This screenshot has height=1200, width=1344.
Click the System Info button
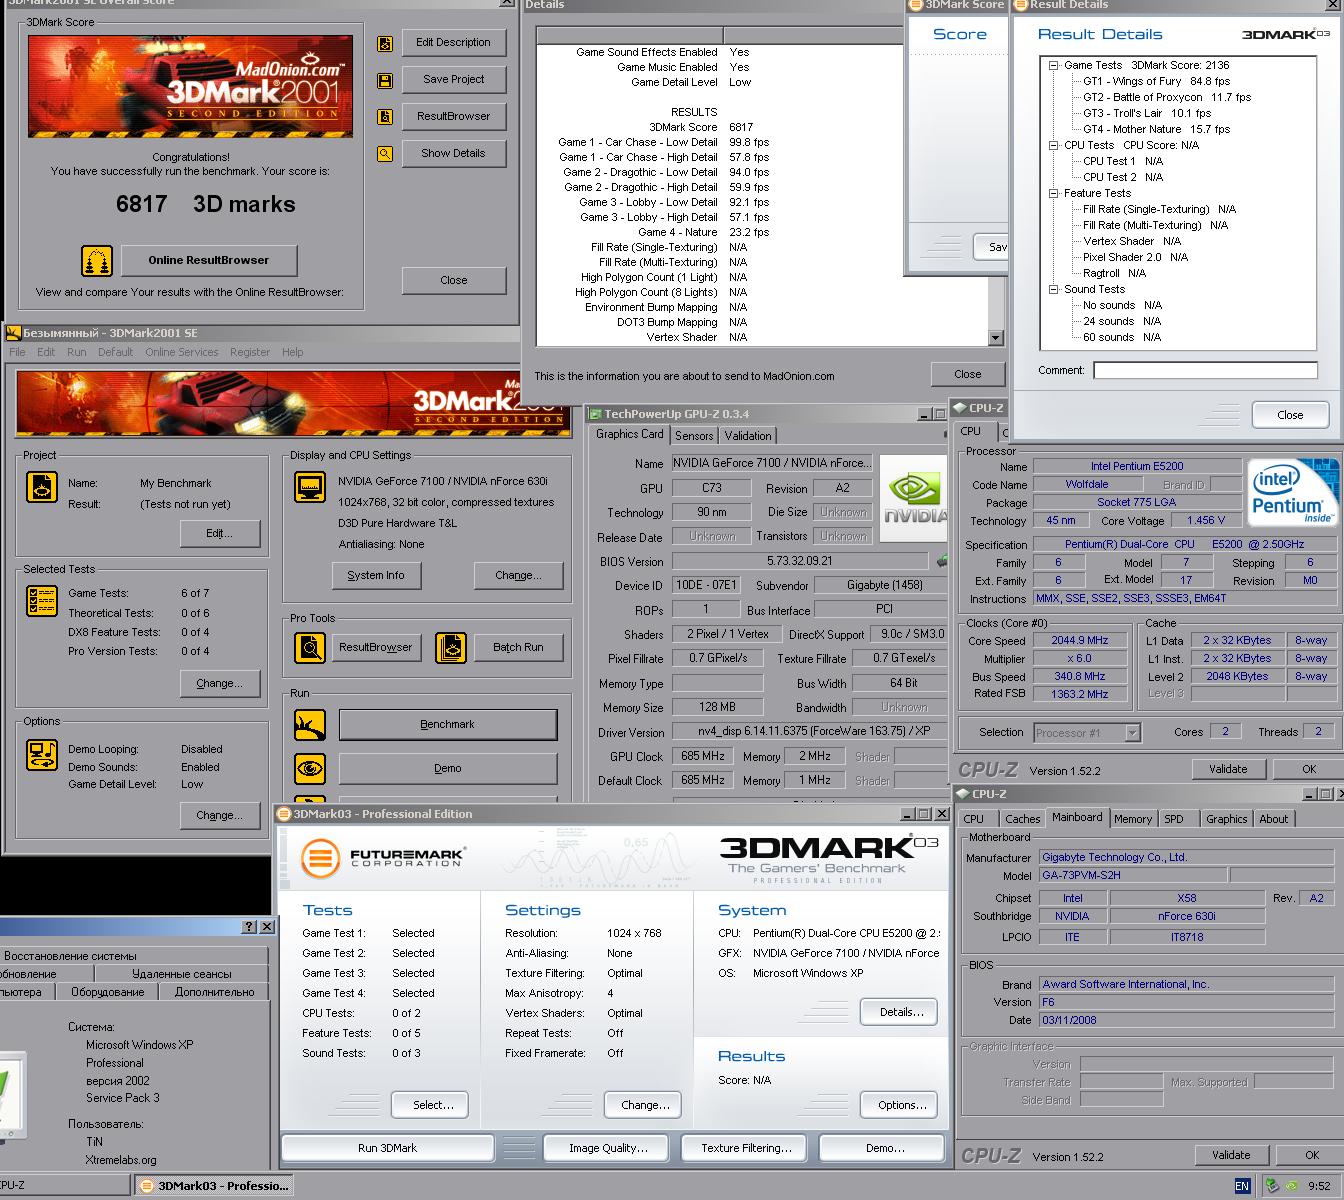(x=376, y=576)
